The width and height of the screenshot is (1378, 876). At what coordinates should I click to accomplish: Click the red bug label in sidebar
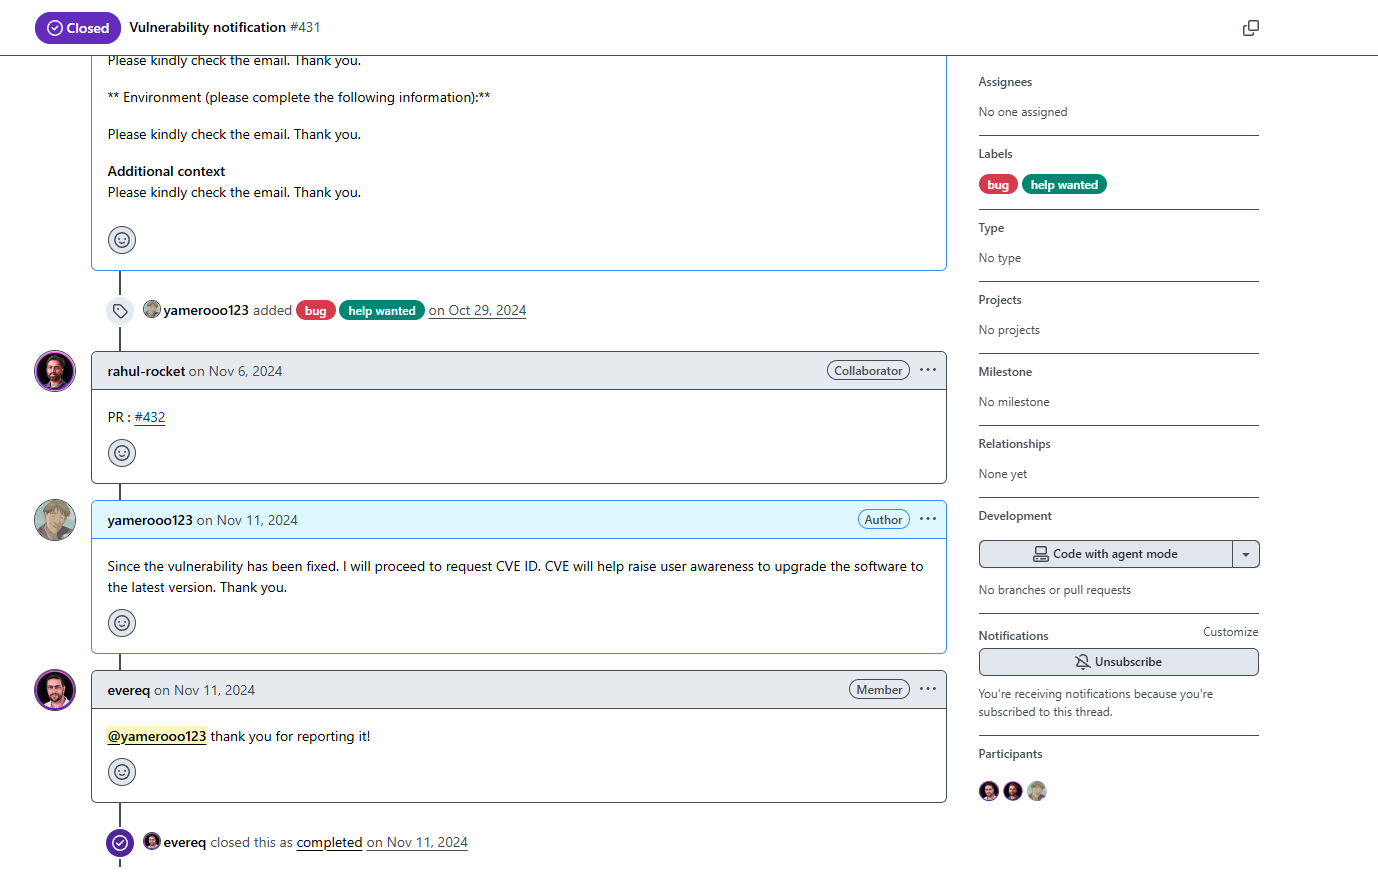click(998, 185)
